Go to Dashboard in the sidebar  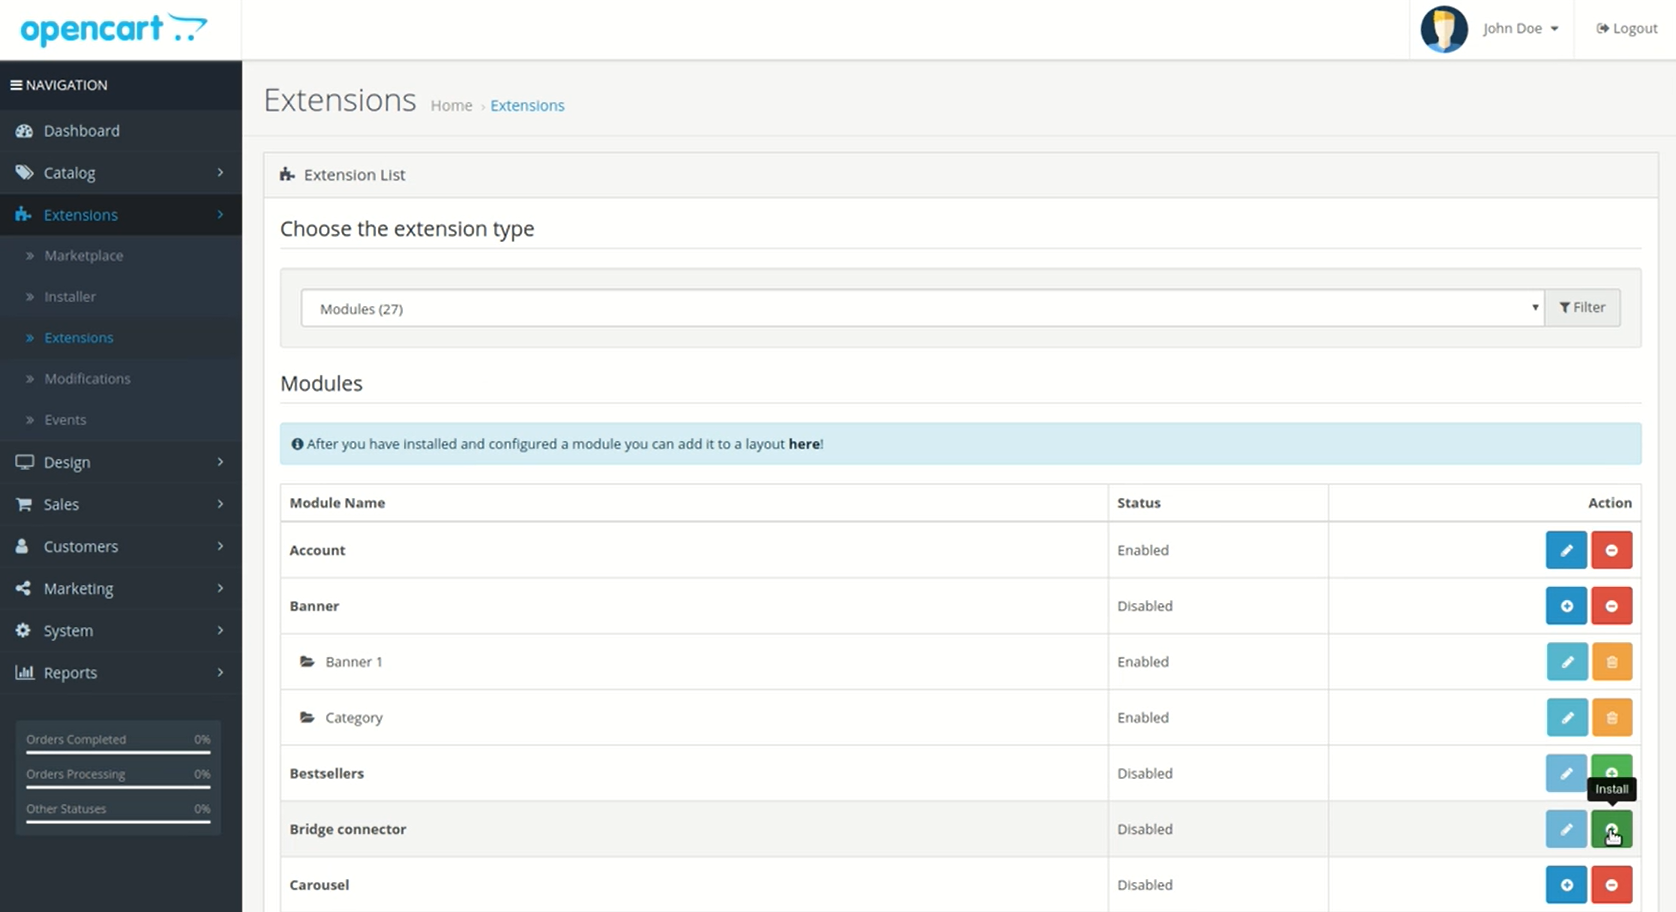pos(81,131)
